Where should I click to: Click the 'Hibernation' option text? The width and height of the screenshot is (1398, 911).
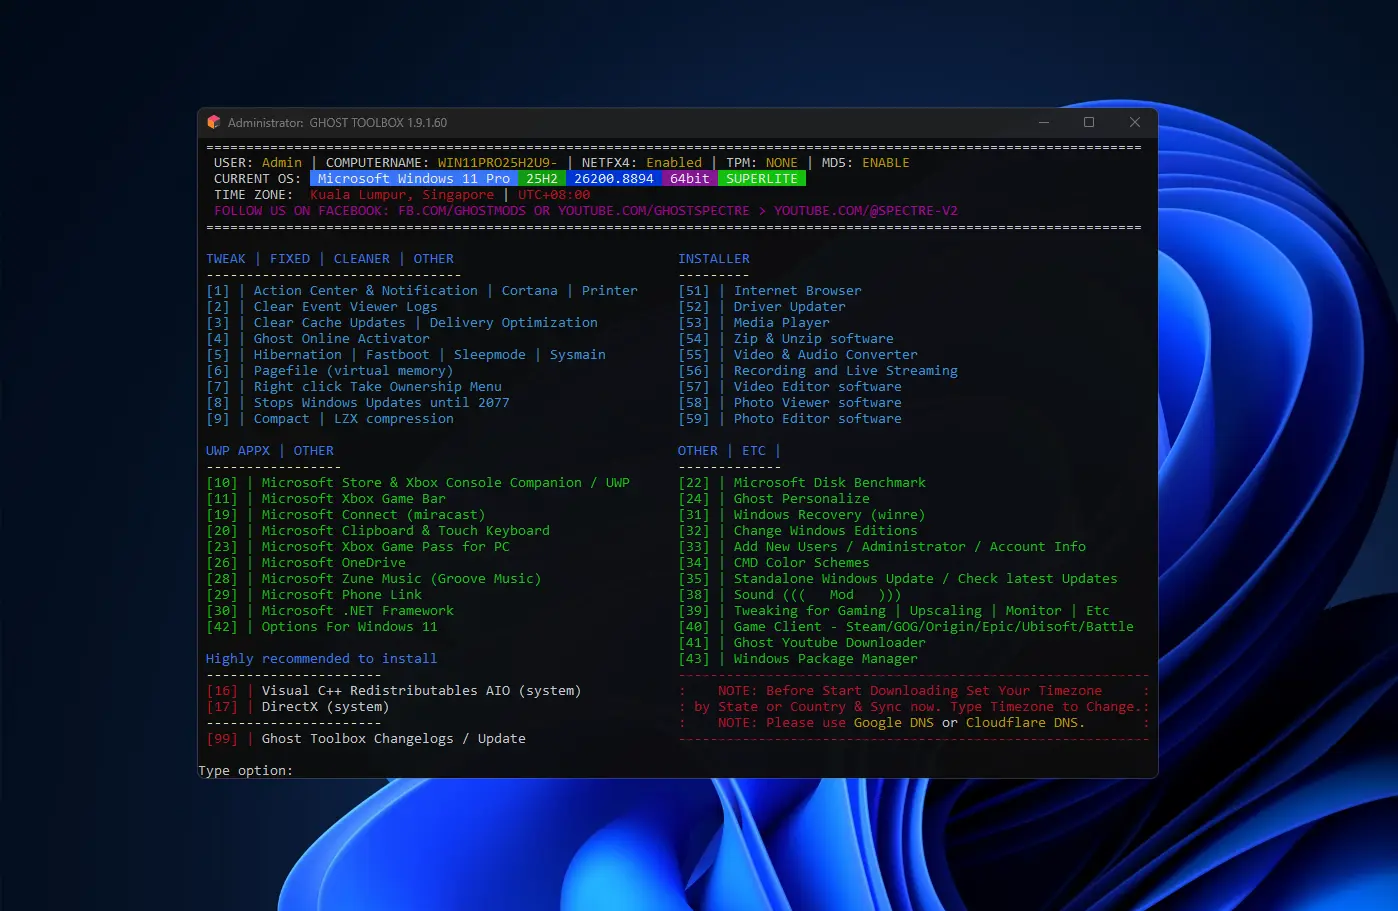pos(298,355)
